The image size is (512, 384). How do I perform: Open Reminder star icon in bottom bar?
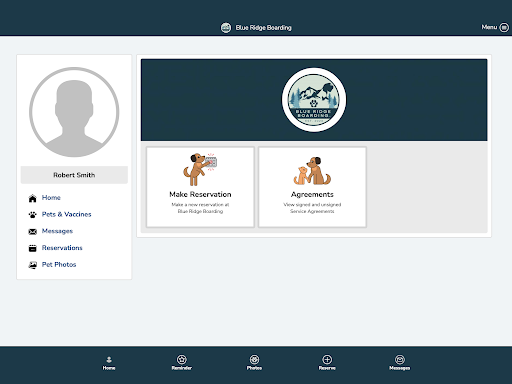(181, 359)
